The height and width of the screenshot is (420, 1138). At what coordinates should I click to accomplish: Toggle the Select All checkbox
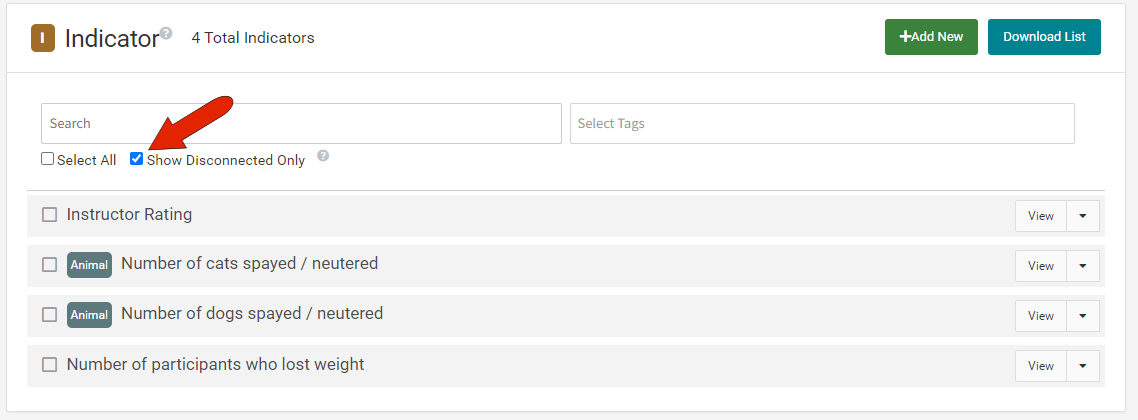coord(47,159)
